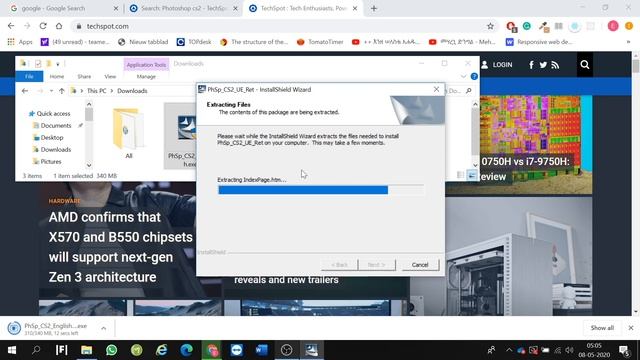Open TechSpot RSS feed icon
Screen dimensions: 640x360
tap(555, 64)
